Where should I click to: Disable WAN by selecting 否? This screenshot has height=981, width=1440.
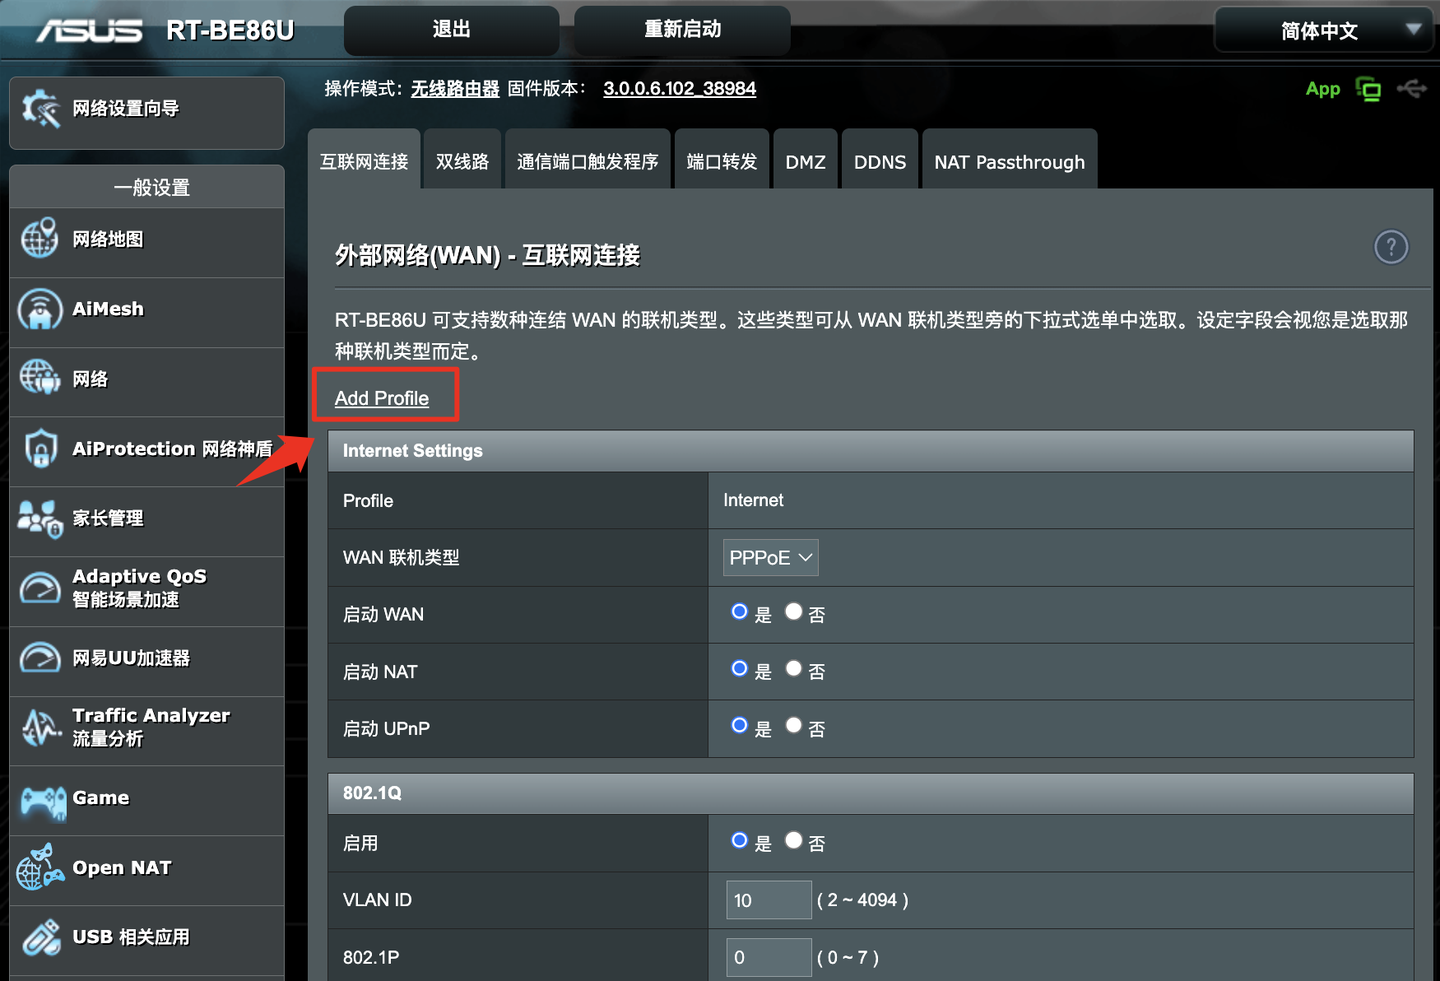[793, 612]
